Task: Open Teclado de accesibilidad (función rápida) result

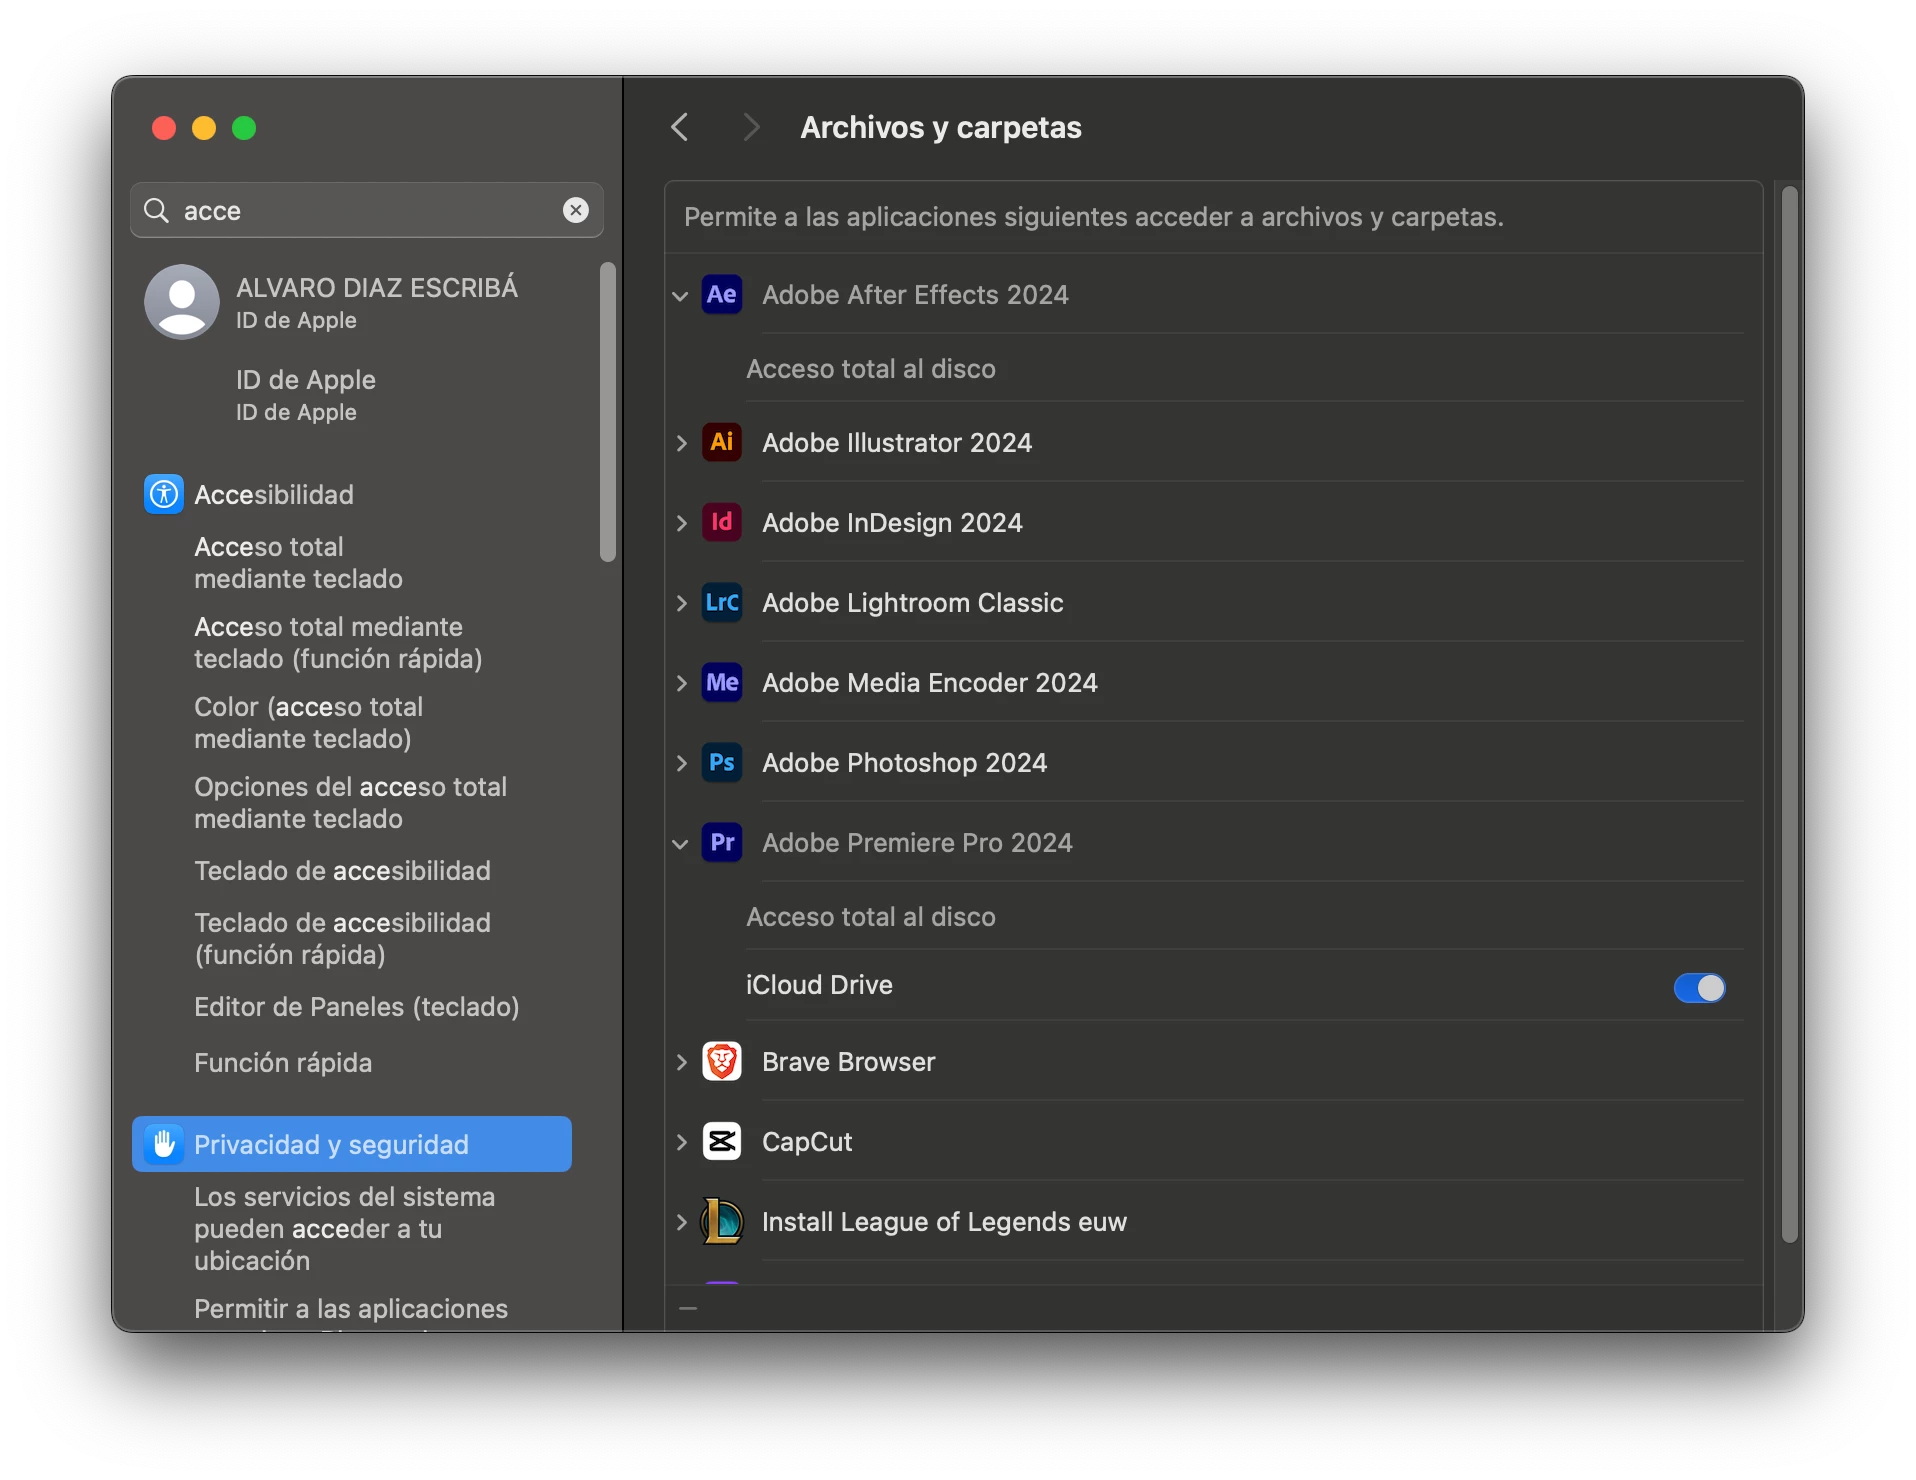Action: coord(342,939)
